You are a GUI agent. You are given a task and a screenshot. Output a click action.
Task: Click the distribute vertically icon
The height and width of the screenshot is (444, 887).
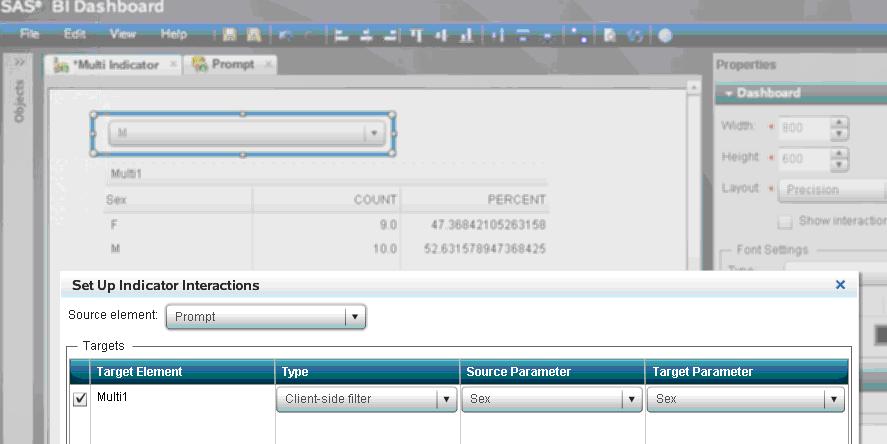click(523, 36)
